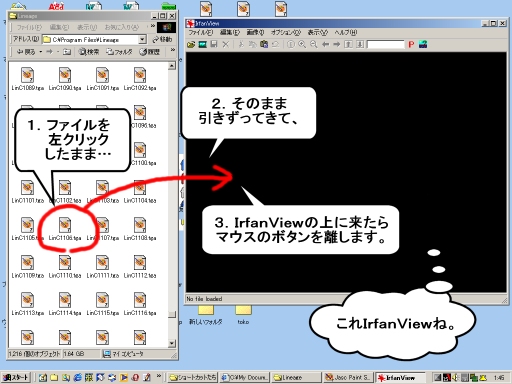Select the LinC1106.tga file icon

(65, 225)
